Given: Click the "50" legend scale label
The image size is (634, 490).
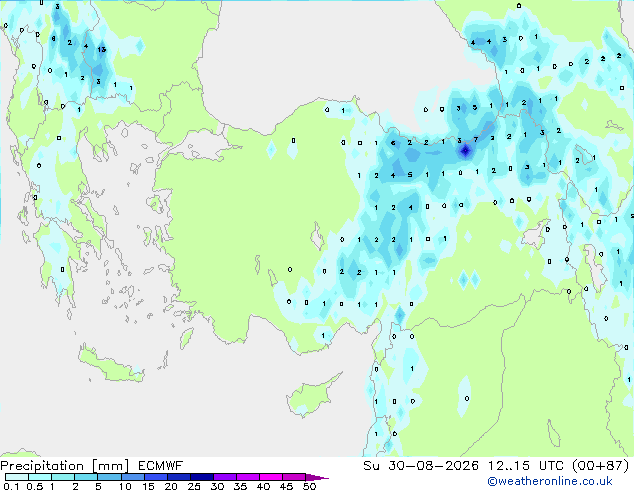Looking at the screenshot, I should click(309, 486).
